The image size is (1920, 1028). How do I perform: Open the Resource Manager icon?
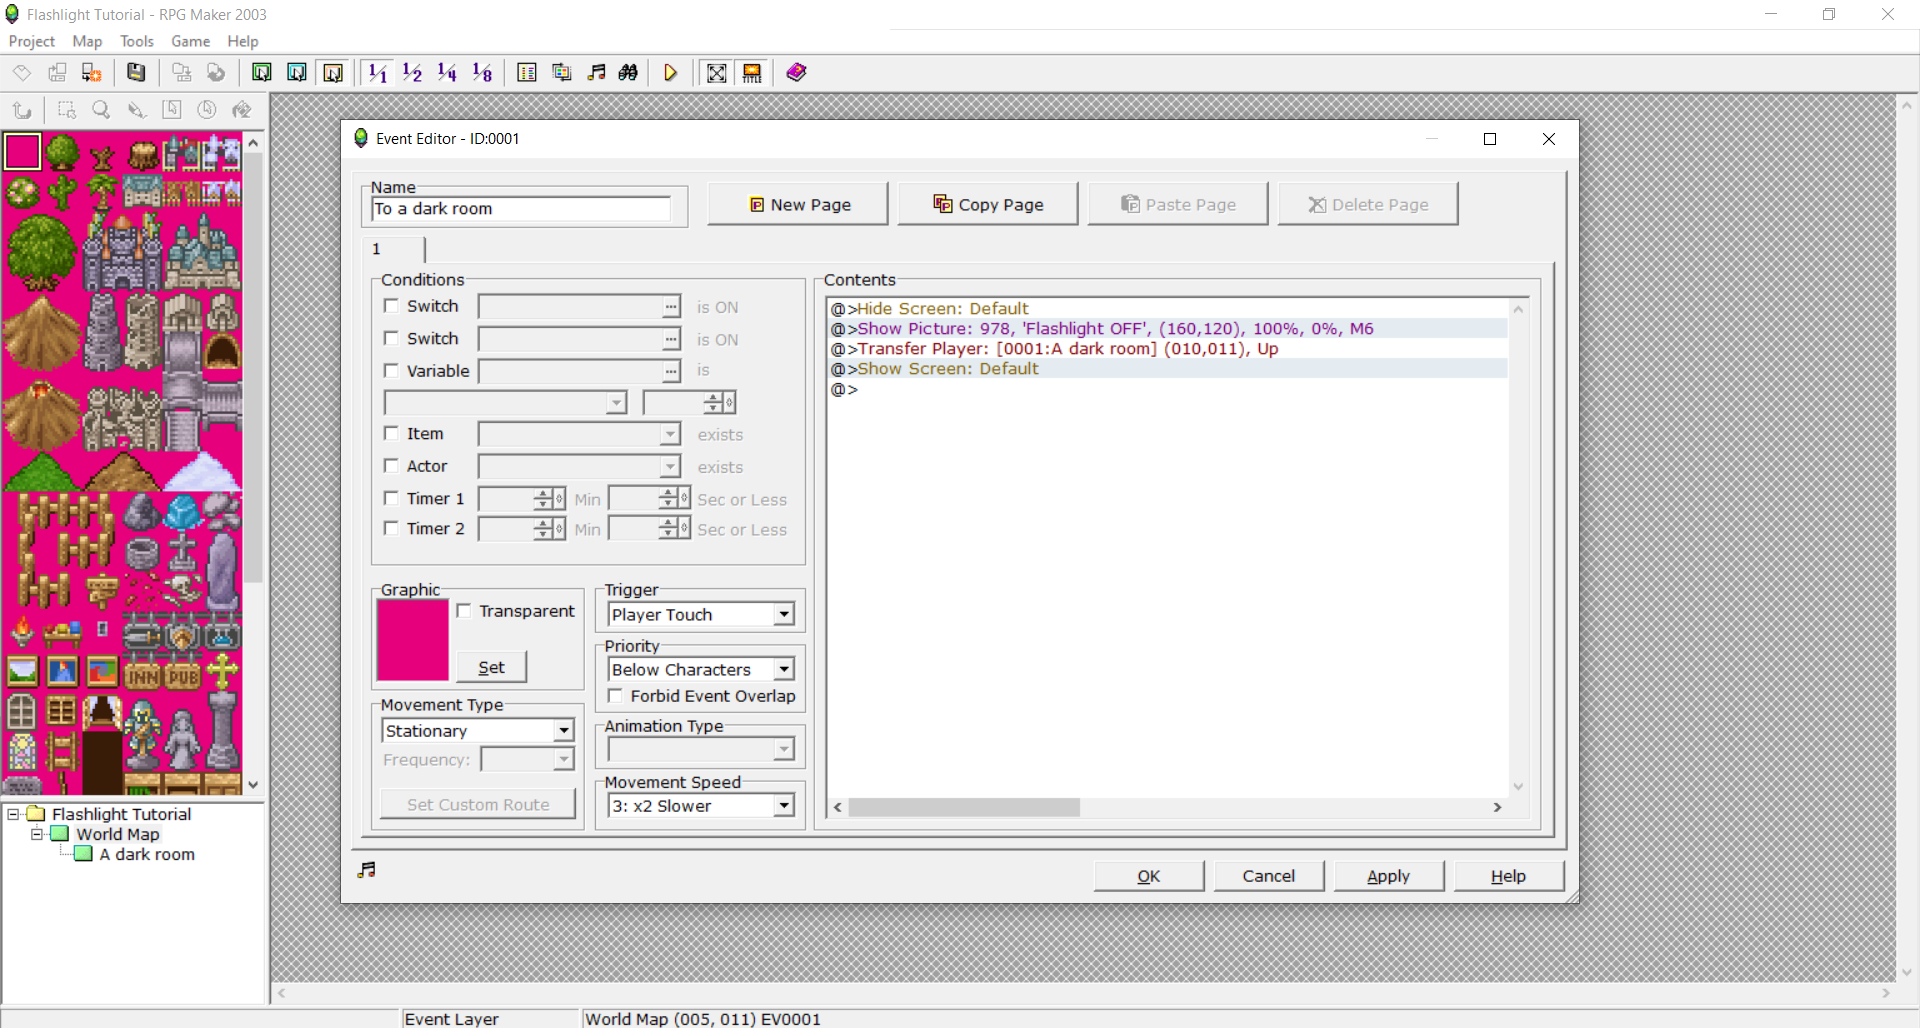point(562,72)
